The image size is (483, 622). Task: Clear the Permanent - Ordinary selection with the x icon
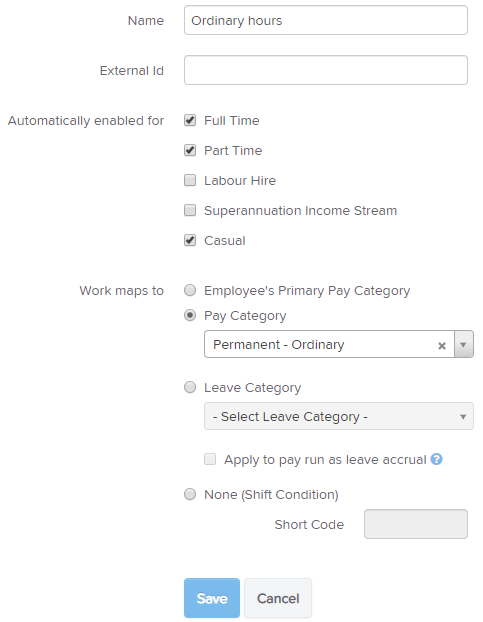pos(442,346)
